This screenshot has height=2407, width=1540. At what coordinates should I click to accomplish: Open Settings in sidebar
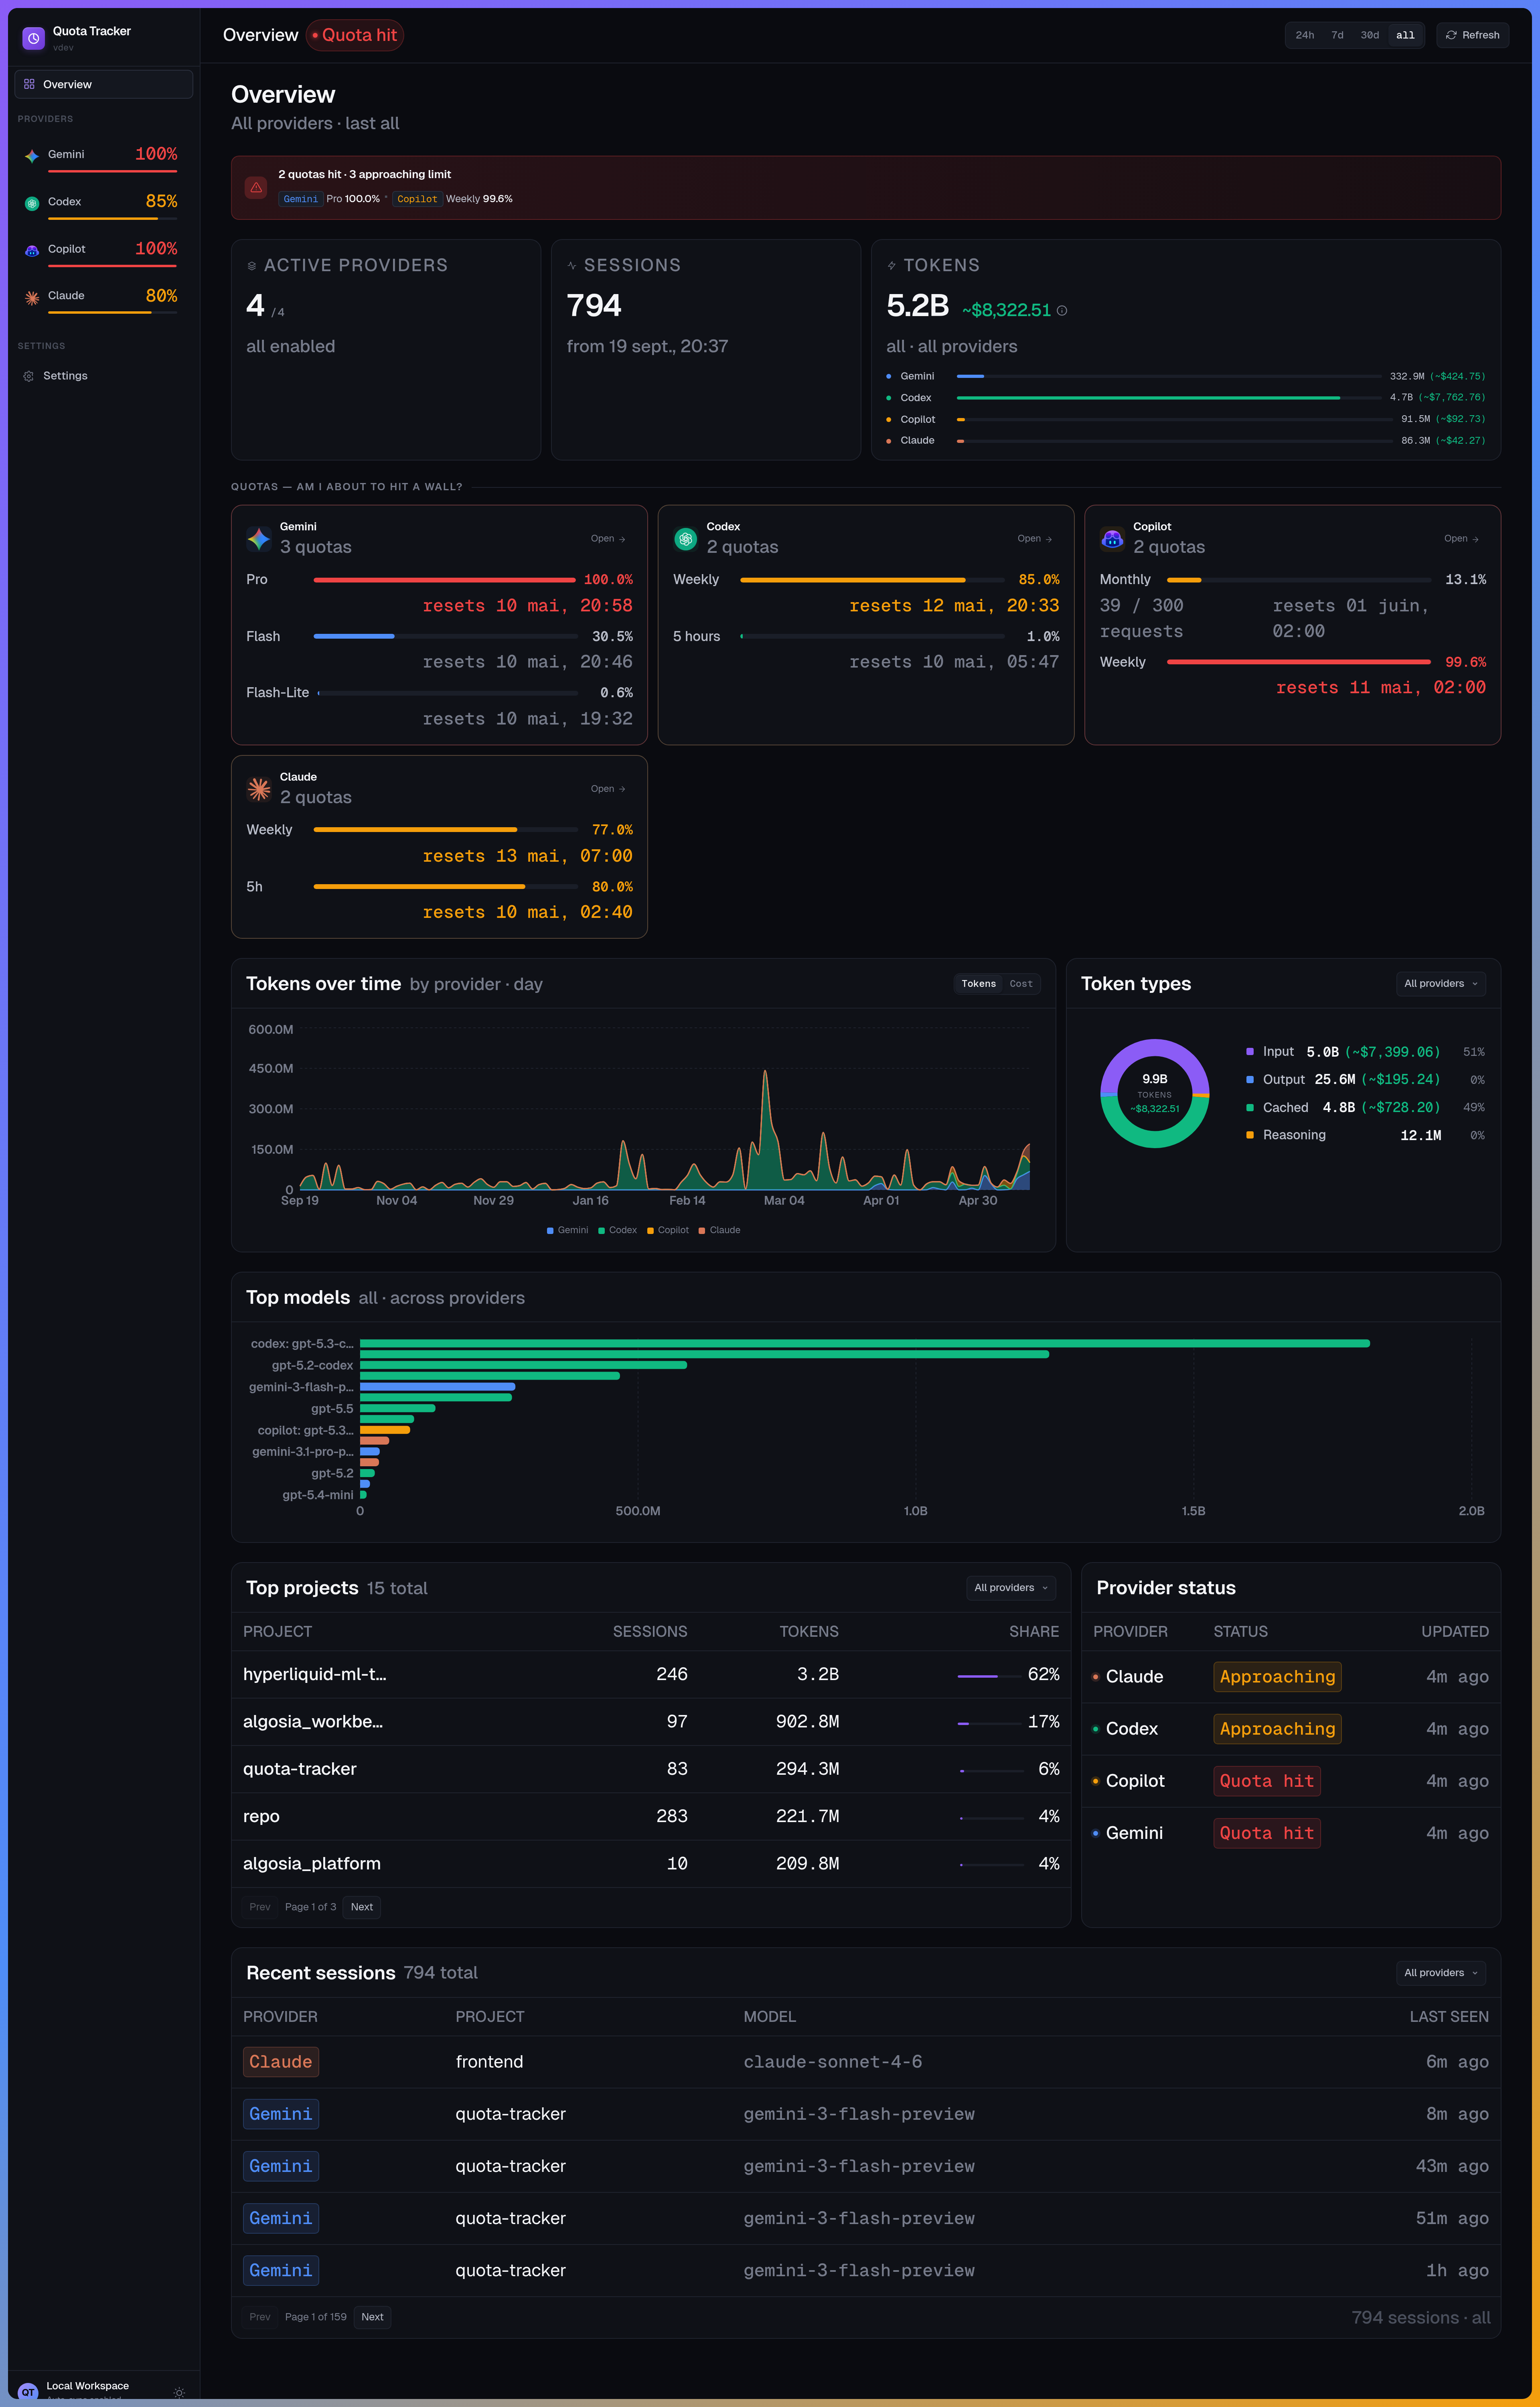[104, 376]
